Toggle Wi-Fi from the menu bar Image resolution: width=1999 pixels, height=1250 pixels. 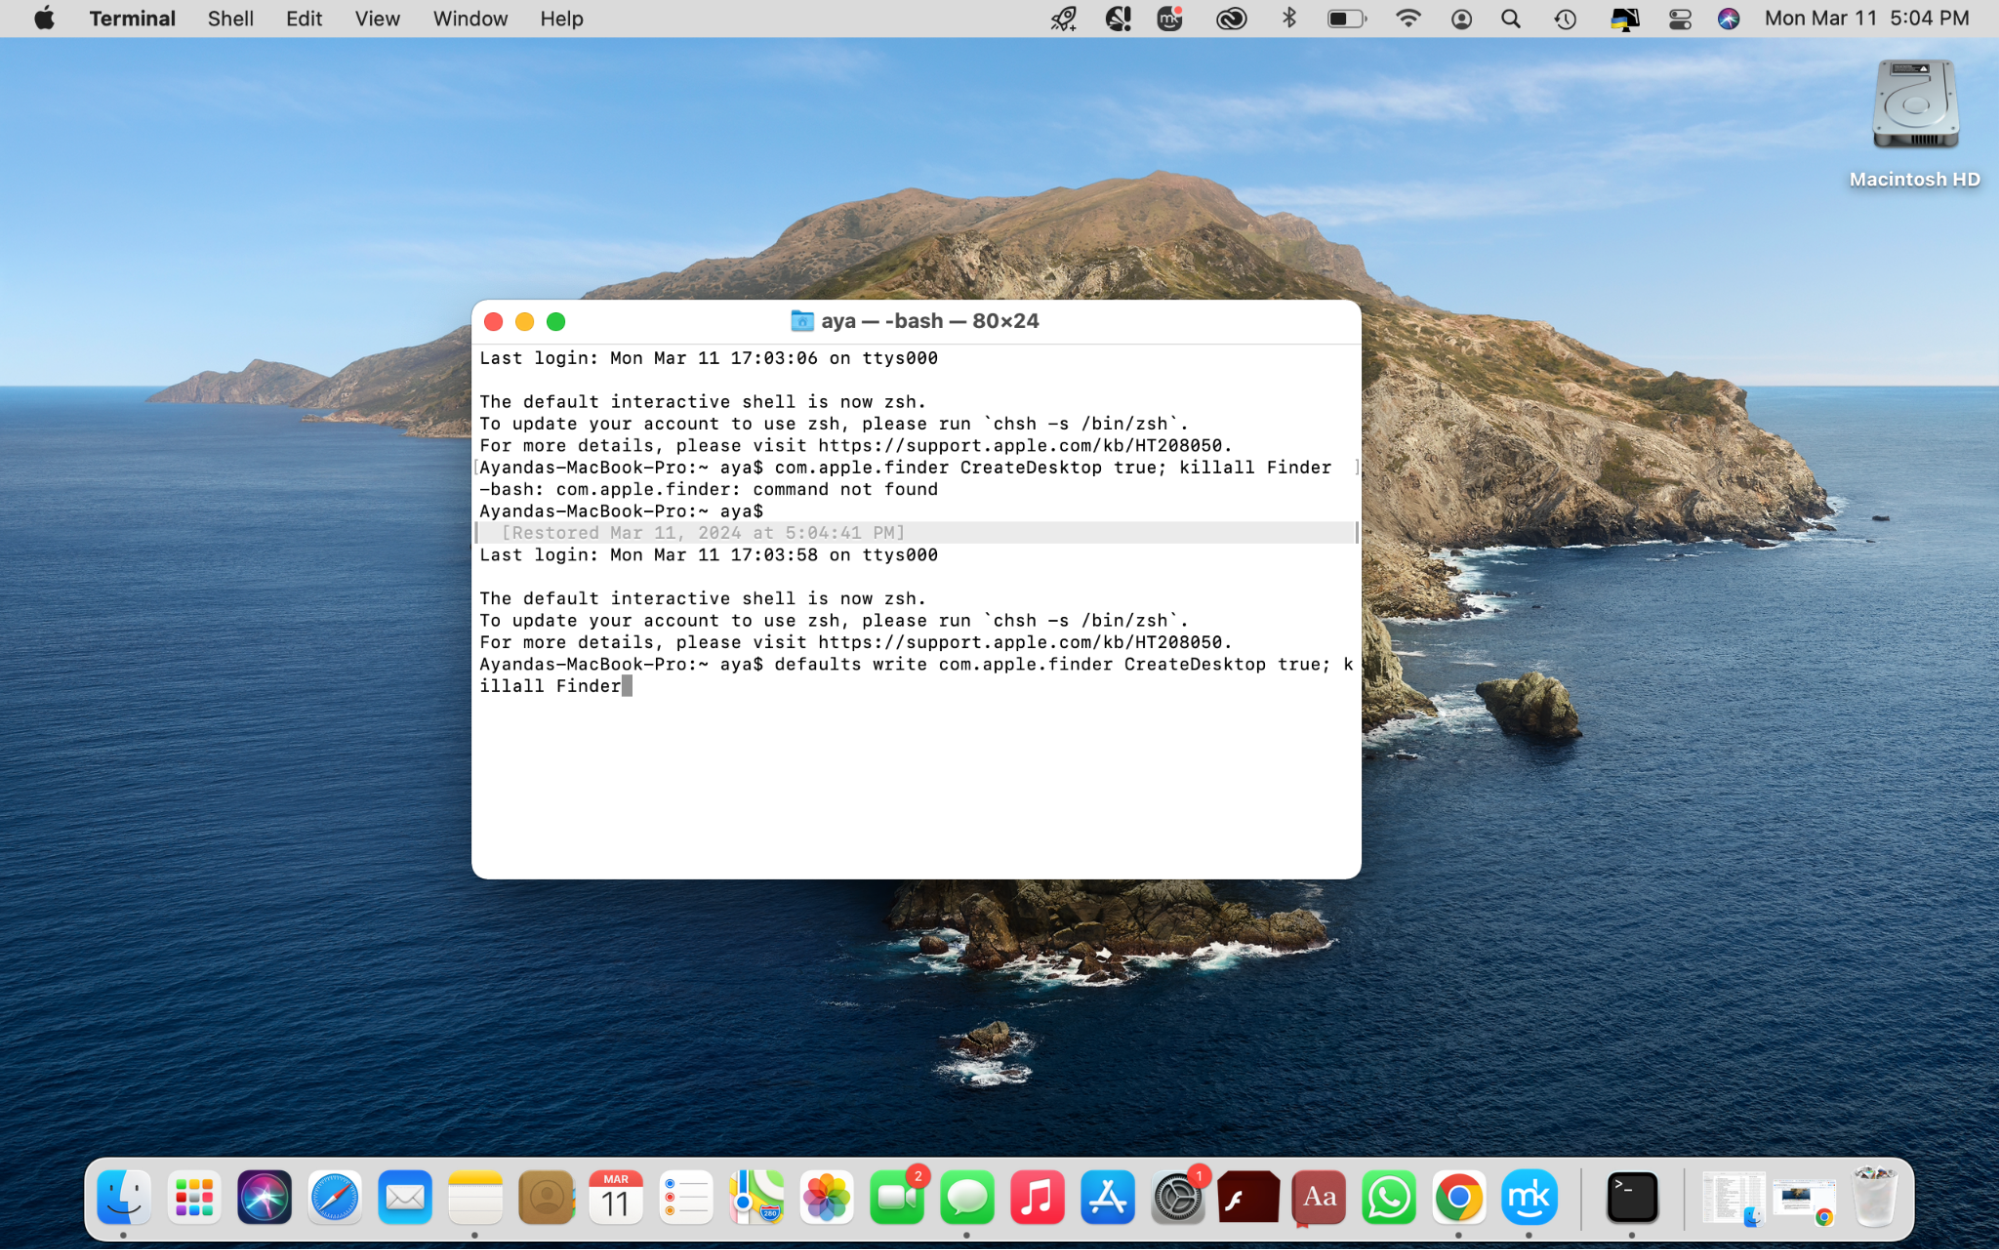pyautogui.click(x=1410, y=18)
